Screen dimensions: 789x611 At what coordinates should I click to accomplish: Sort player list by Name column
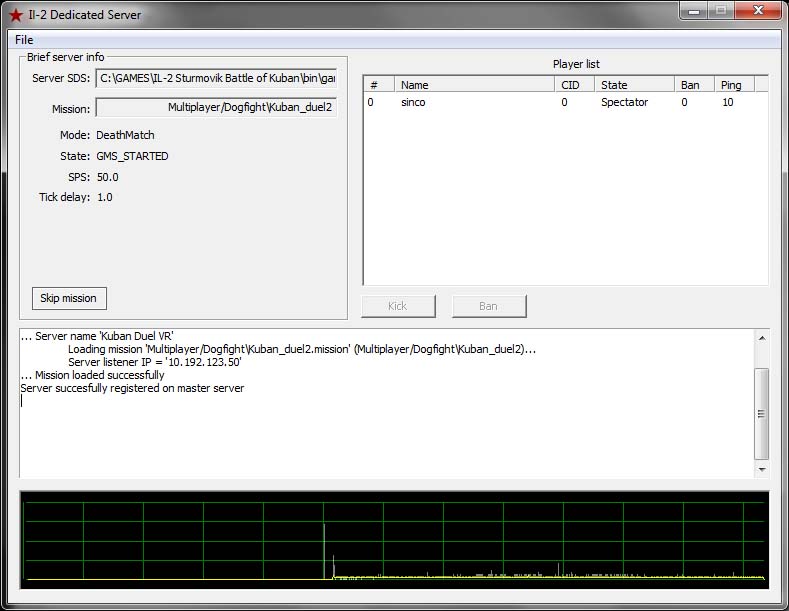pyautogui.click(x=474, y=85)
